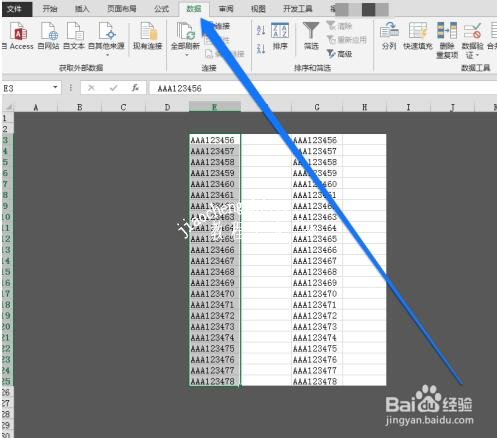Open the File (文件) tab
Screen dimensions: 497x438
click(14, 9)
